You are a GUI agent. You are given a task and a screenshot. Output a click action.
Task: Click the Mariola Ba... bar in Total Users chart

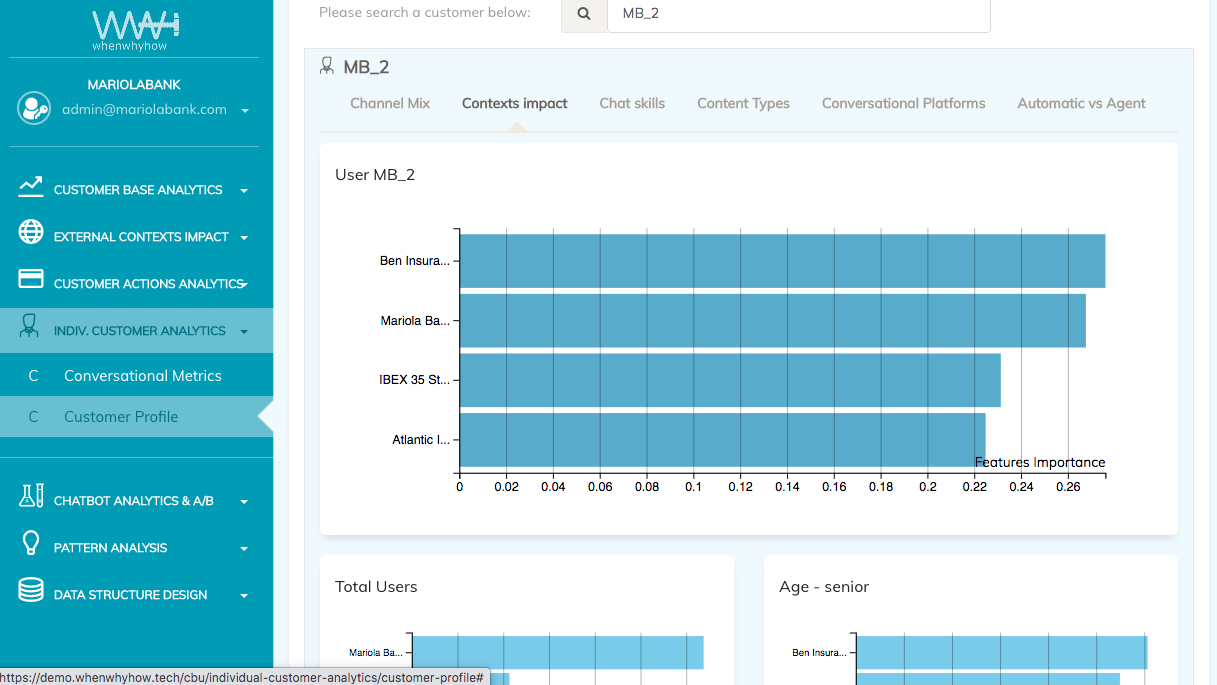[x=558, y=653]
